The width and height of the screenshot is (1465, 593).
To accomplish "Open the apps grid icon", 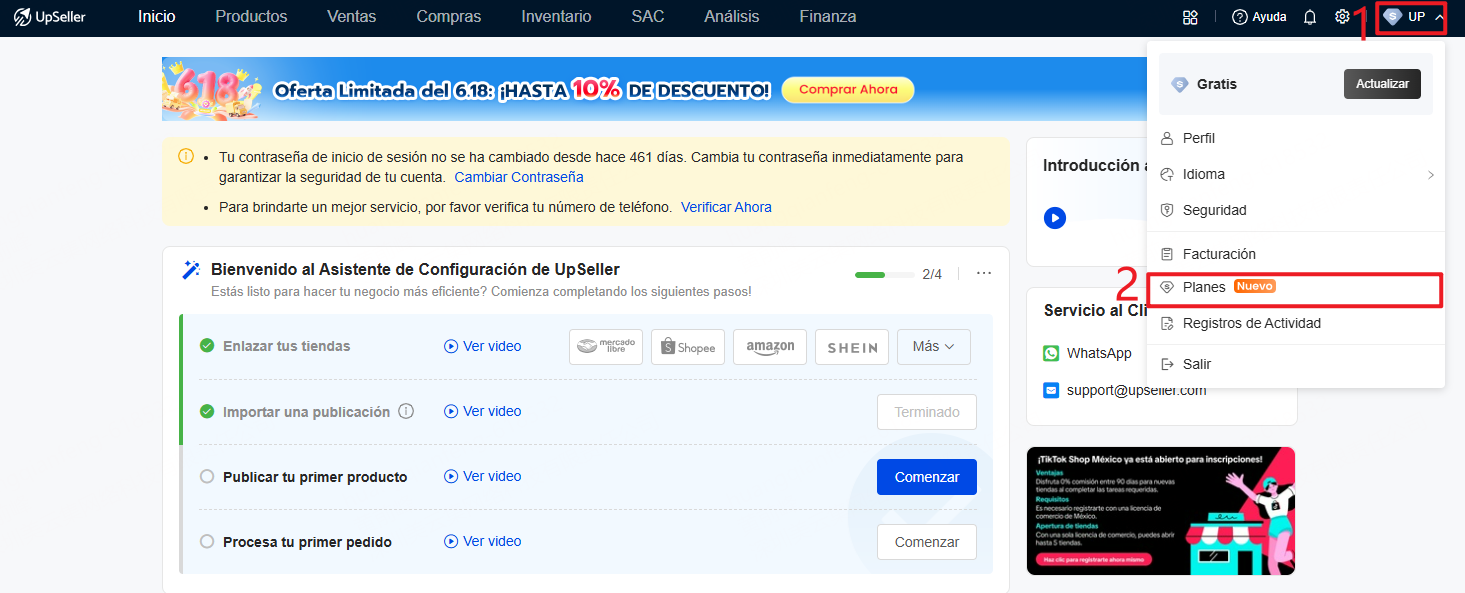I will [1190, 17].
